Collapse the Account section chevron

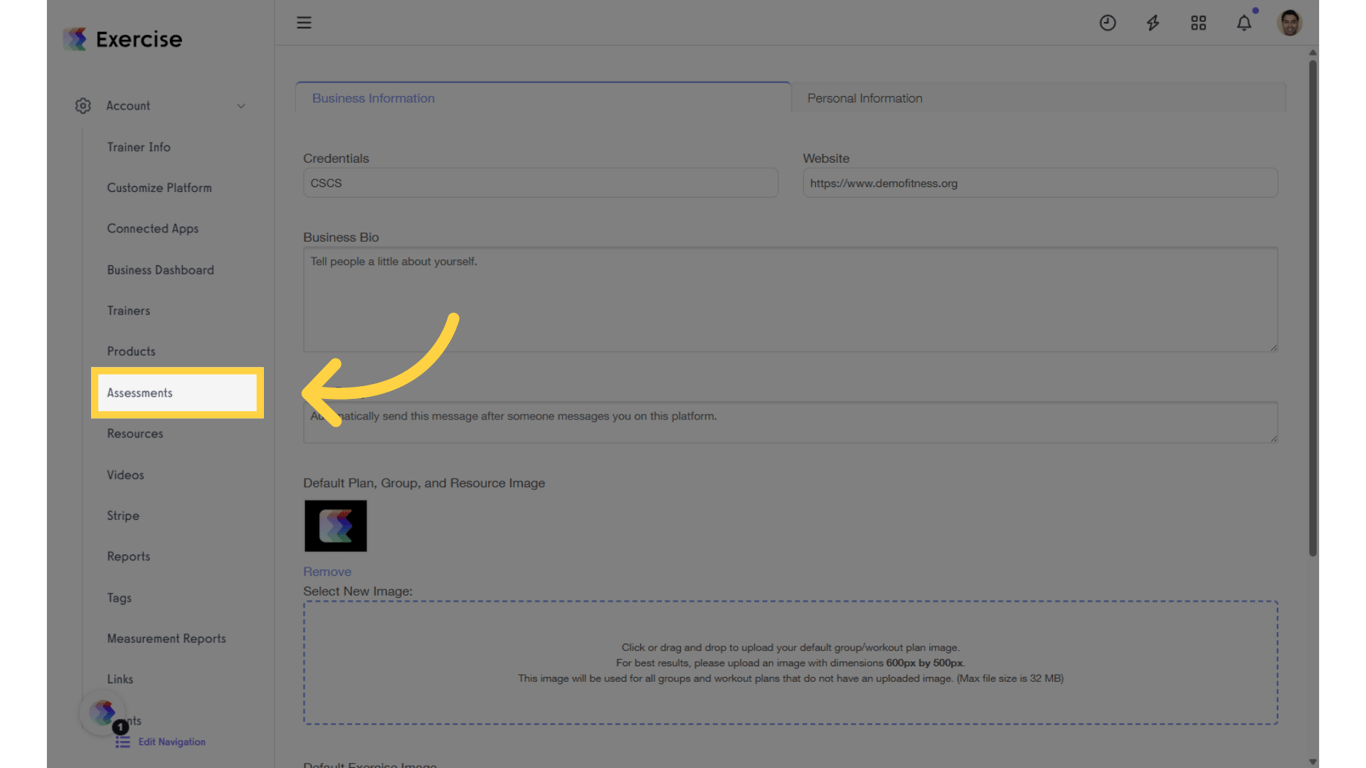pos(241,105)
